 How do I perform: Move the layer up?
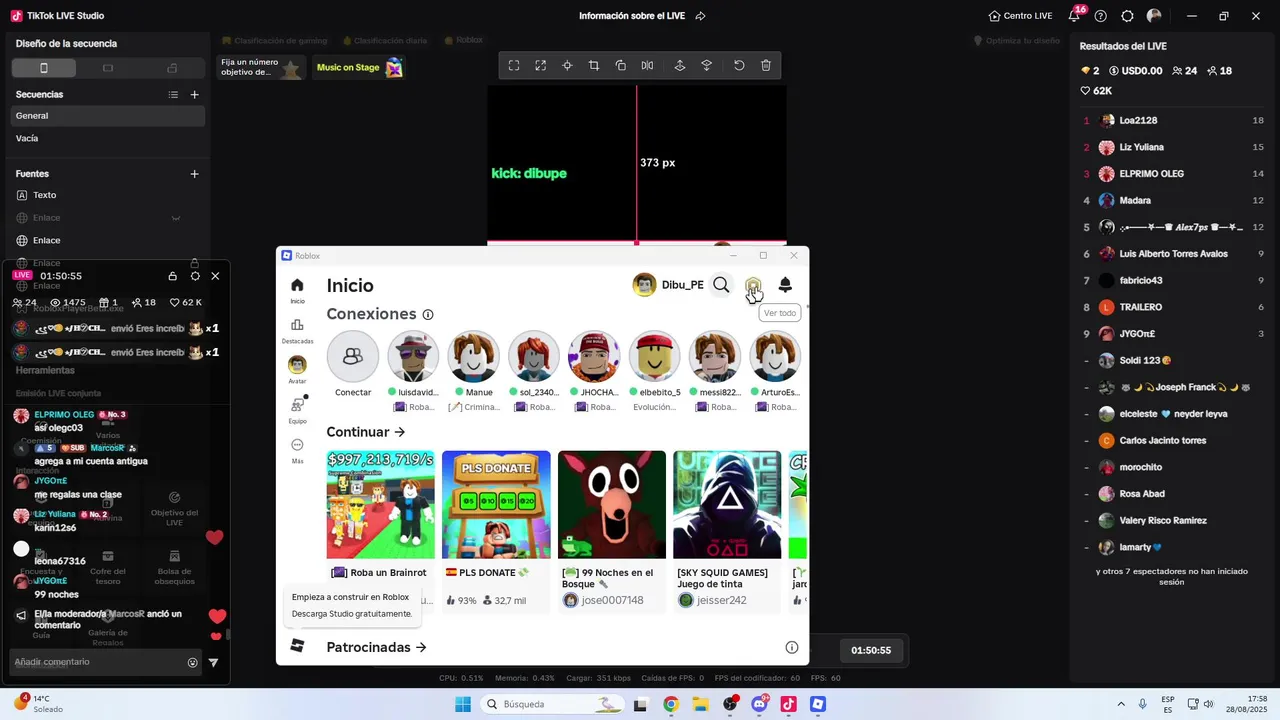tap(680, 66)
